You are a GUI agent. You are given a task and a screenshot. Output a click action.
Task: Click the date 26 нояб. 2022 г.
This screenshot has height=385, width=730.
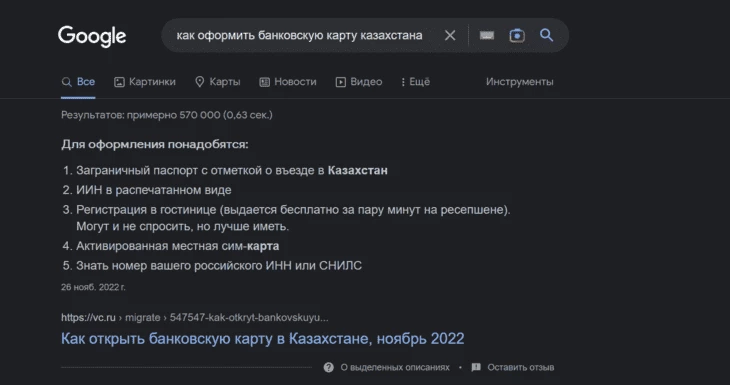coord(93,287)
